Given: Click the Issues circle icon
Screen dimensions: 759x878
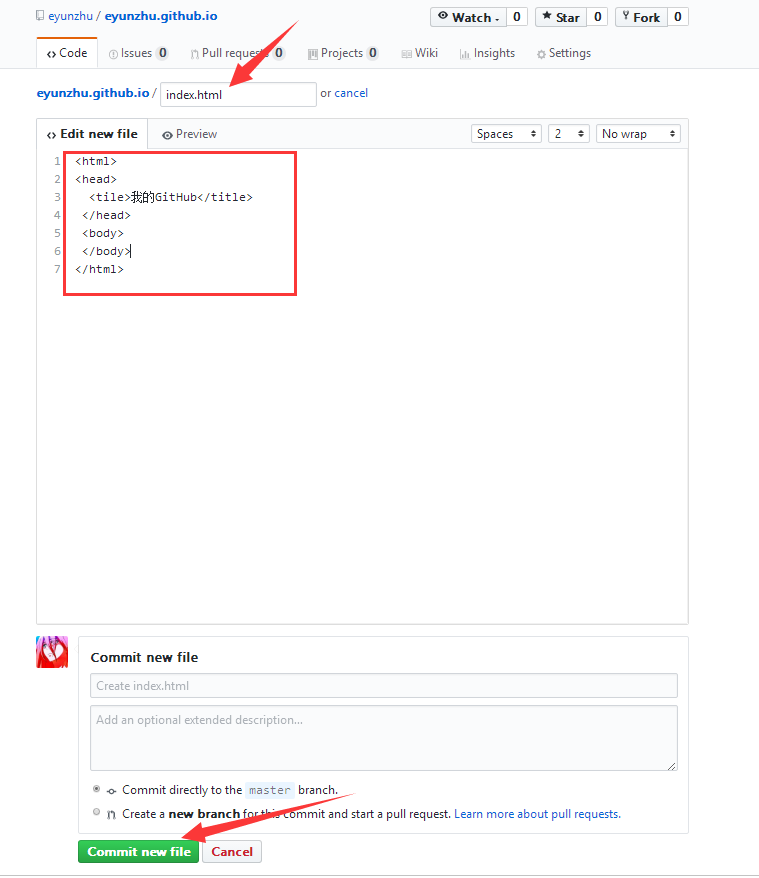Looking at the screenshot, I should 113,54.
